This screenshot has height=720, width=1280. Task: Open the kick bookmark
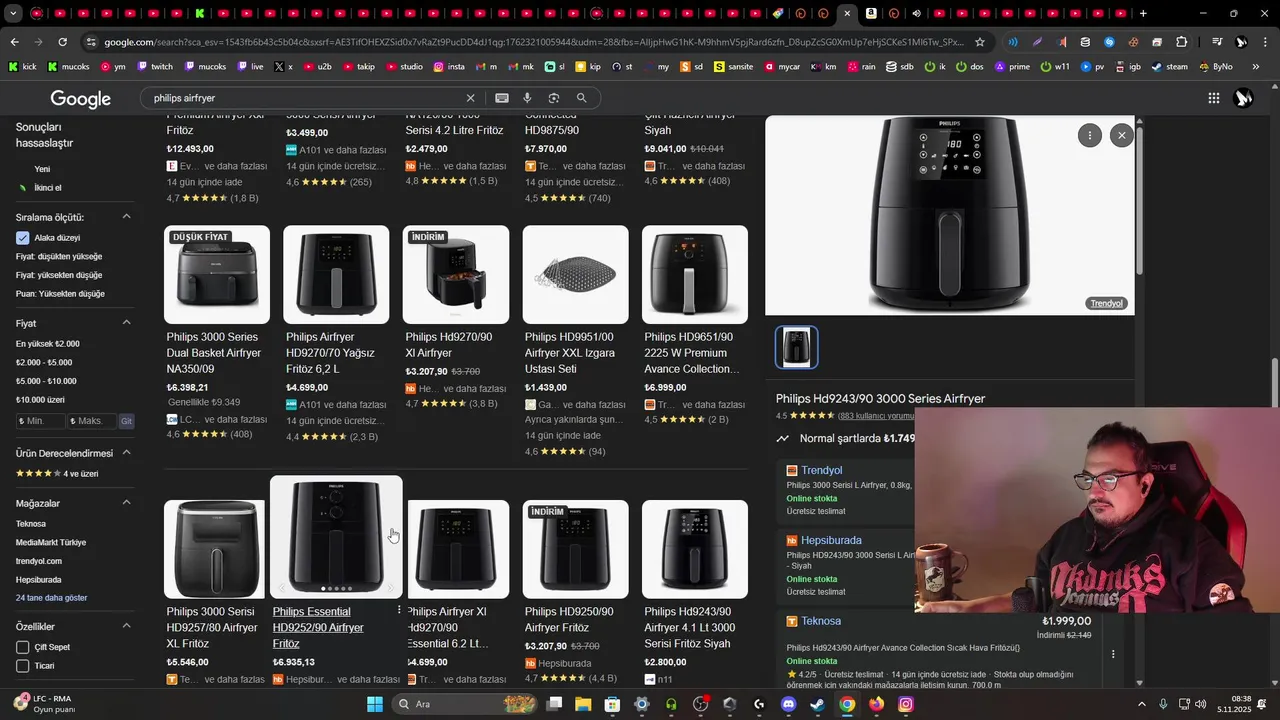23,66
